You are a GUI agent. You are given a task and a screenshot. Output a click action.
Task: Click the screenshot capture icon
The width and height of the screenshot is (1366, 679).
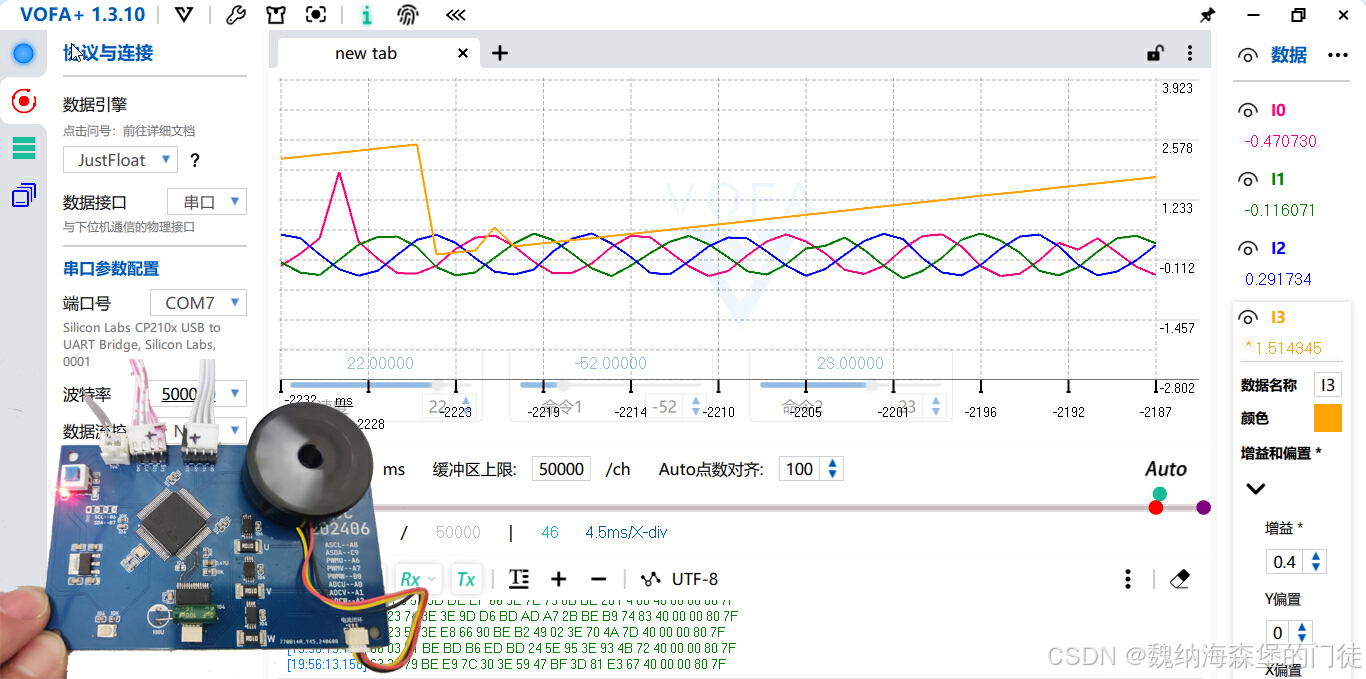316,15
